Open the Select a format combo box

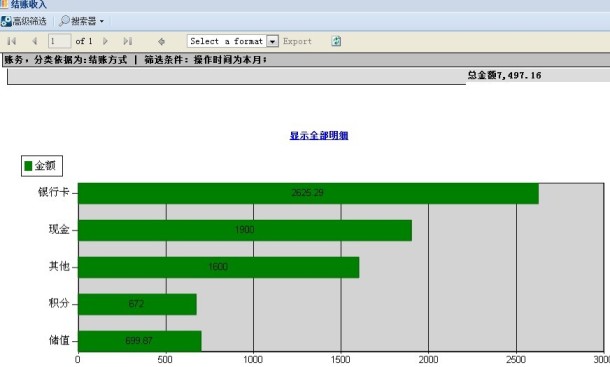233,41
